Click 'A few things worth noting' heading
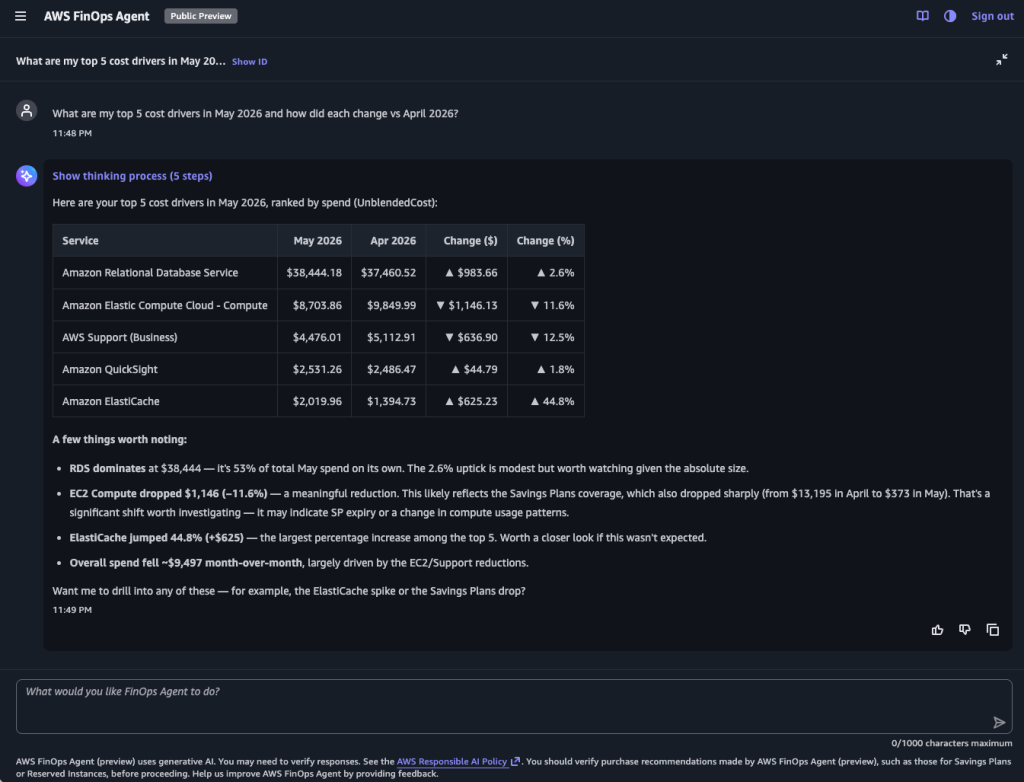1024x782 pixels. pos(120,440)
